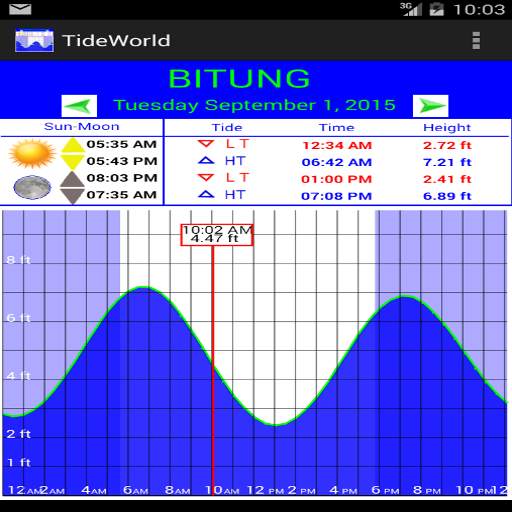512x512 pixels.
Task: Tap the TideWorld app logo icon
Action: point(34,41)
